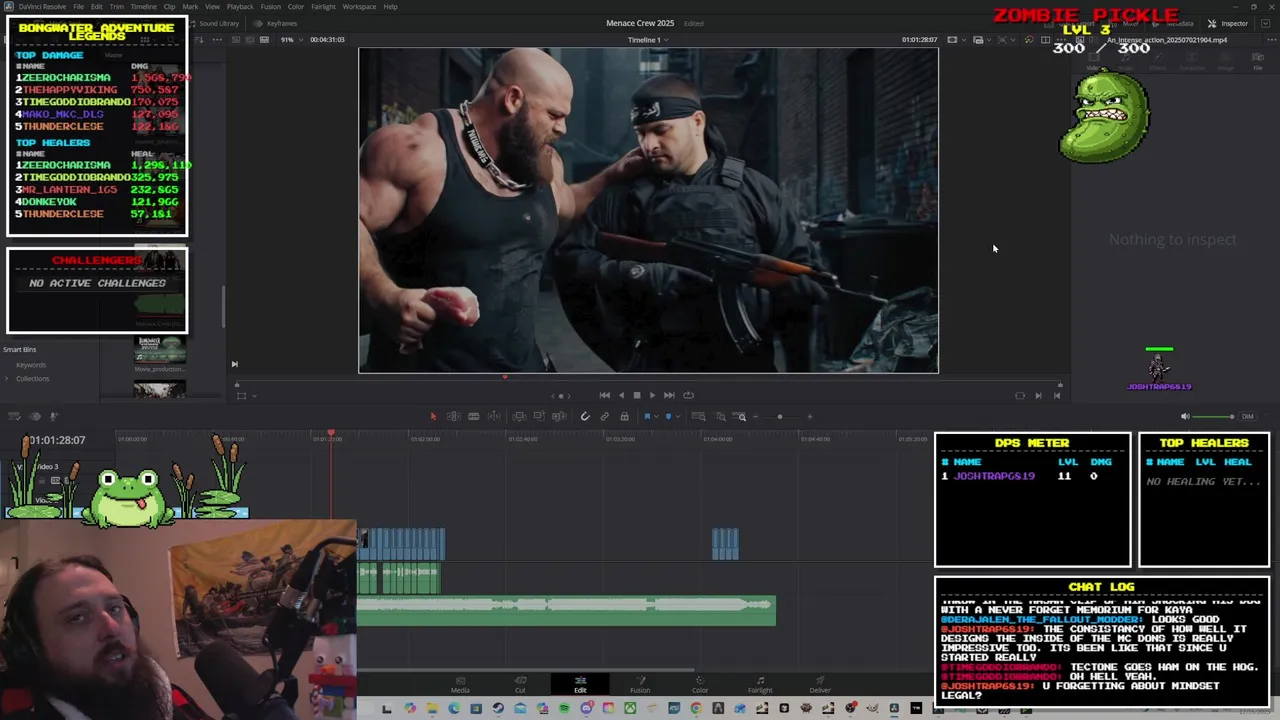Screen dimensions: 1280x720
Task: Select the Dynamic Trim Mode tool
Action: click(474, 416)
